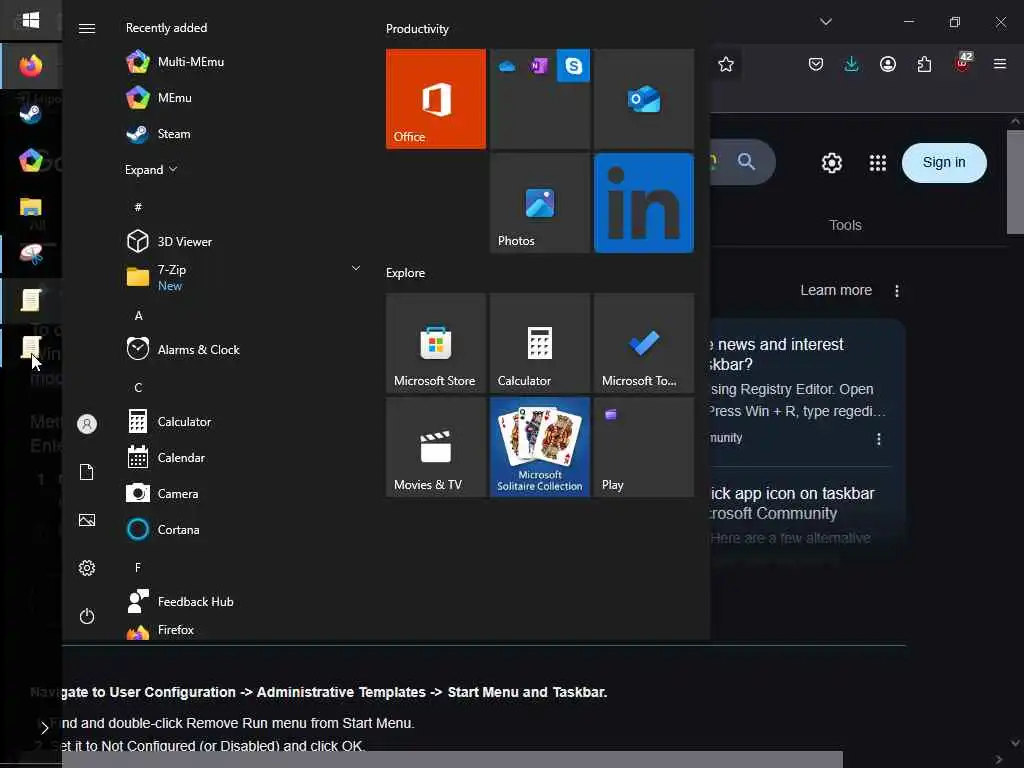This screenshot has height=768, width=1024.
Task: Launch Multi-MEmu from Recently added
Action: (x=242, y=62)
